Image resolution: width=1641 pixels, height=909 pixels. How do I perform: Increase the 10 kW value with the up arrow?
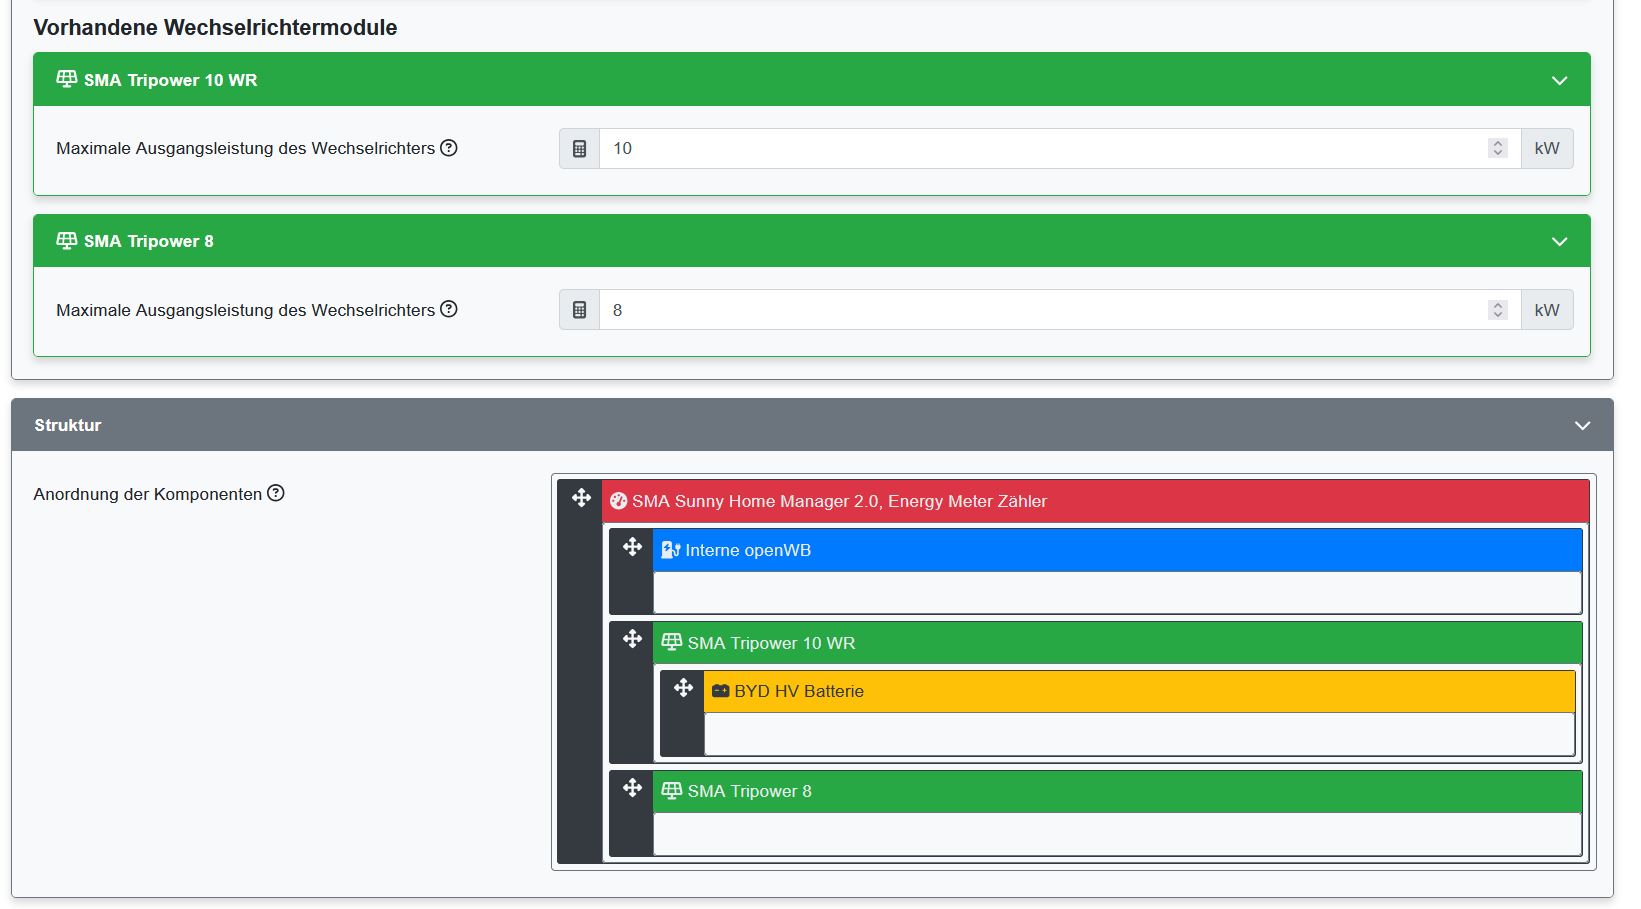click(x=1497, y=141)
